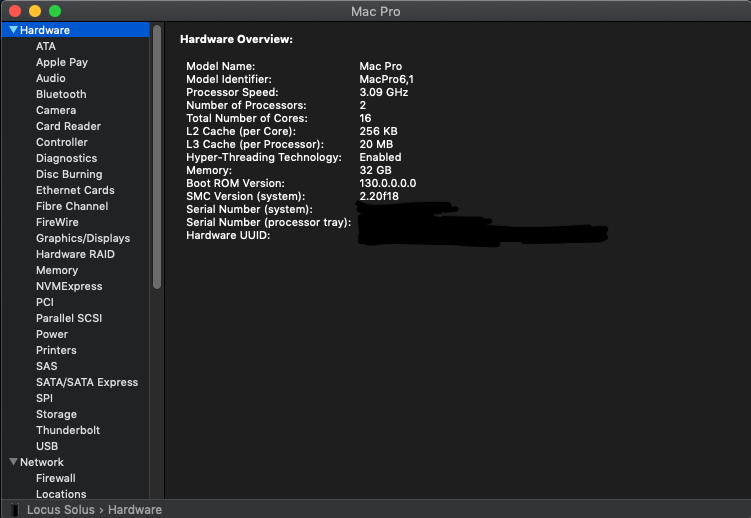Select ATA in the sidebar
Image resolution: width=751 pixels, height=518 pixels.
[46, 46]
